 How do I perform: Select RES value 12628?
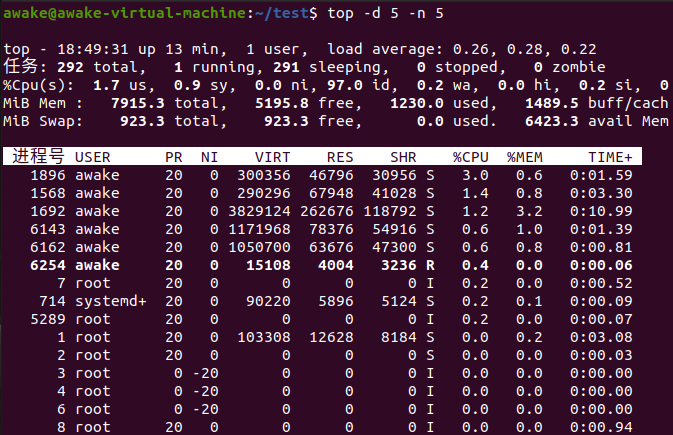pos(331,337)
